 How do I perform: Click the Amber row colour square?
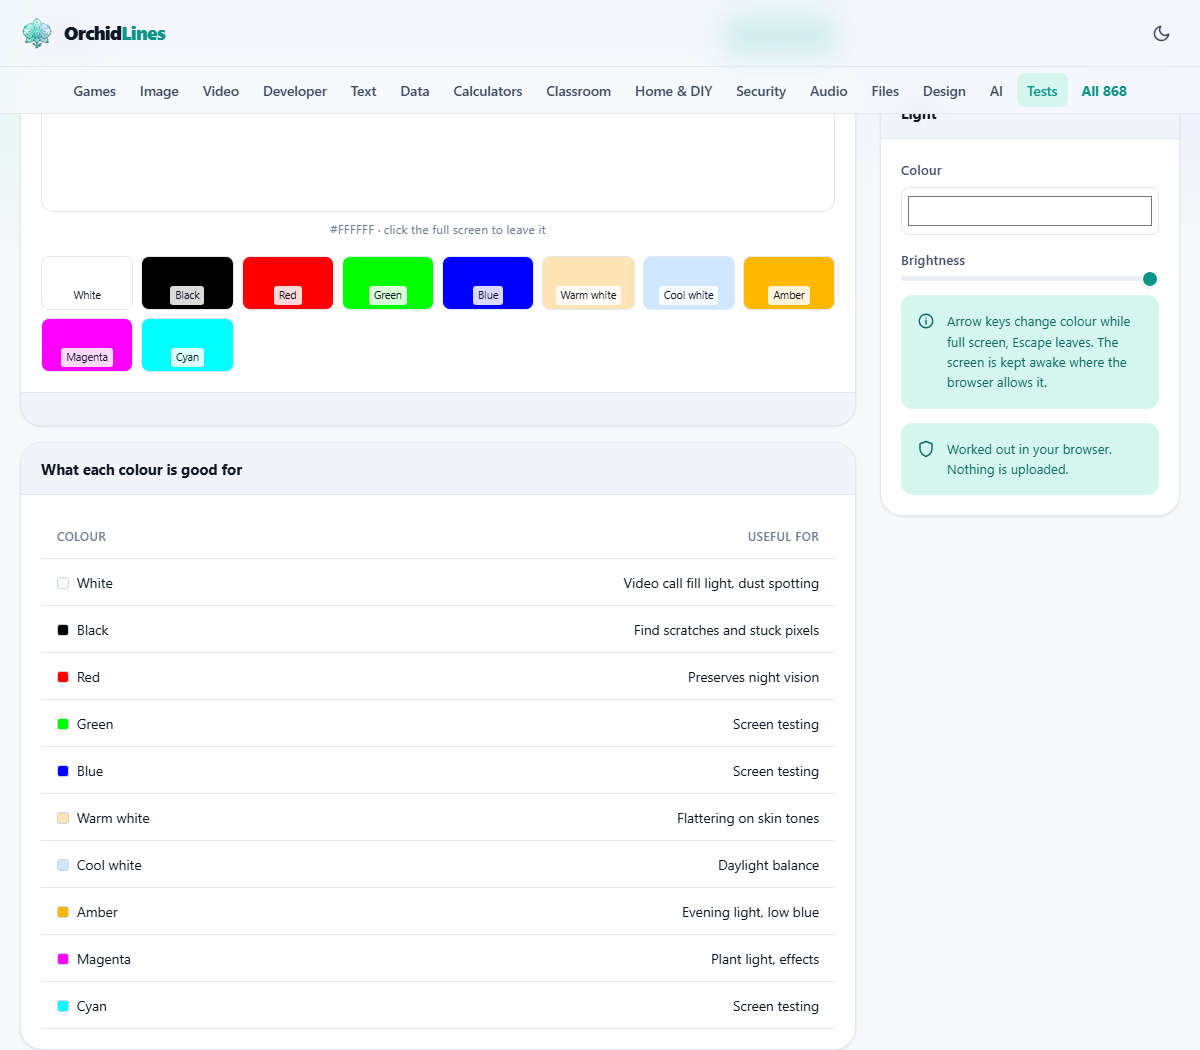[x=63, y=912]
